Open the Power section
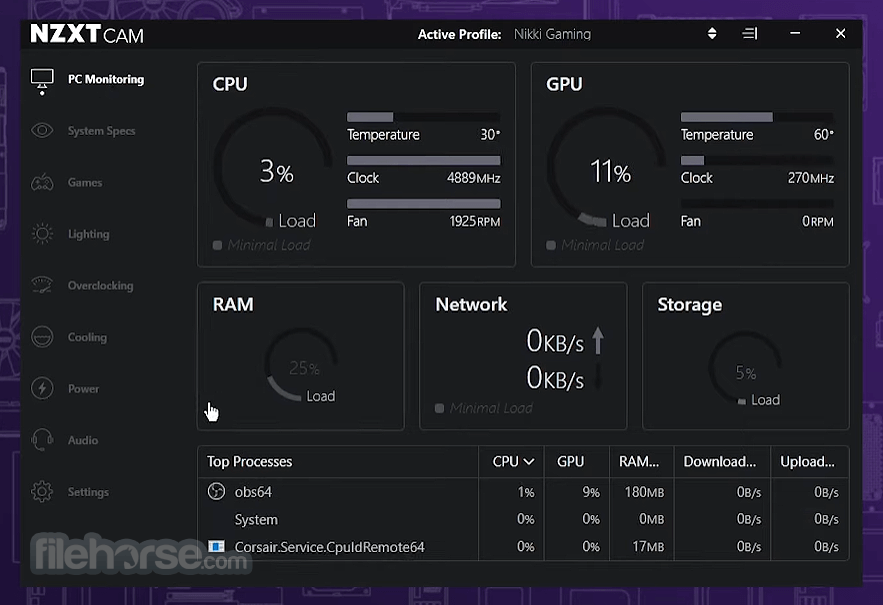The image size is (883, 605). (83, 389)
